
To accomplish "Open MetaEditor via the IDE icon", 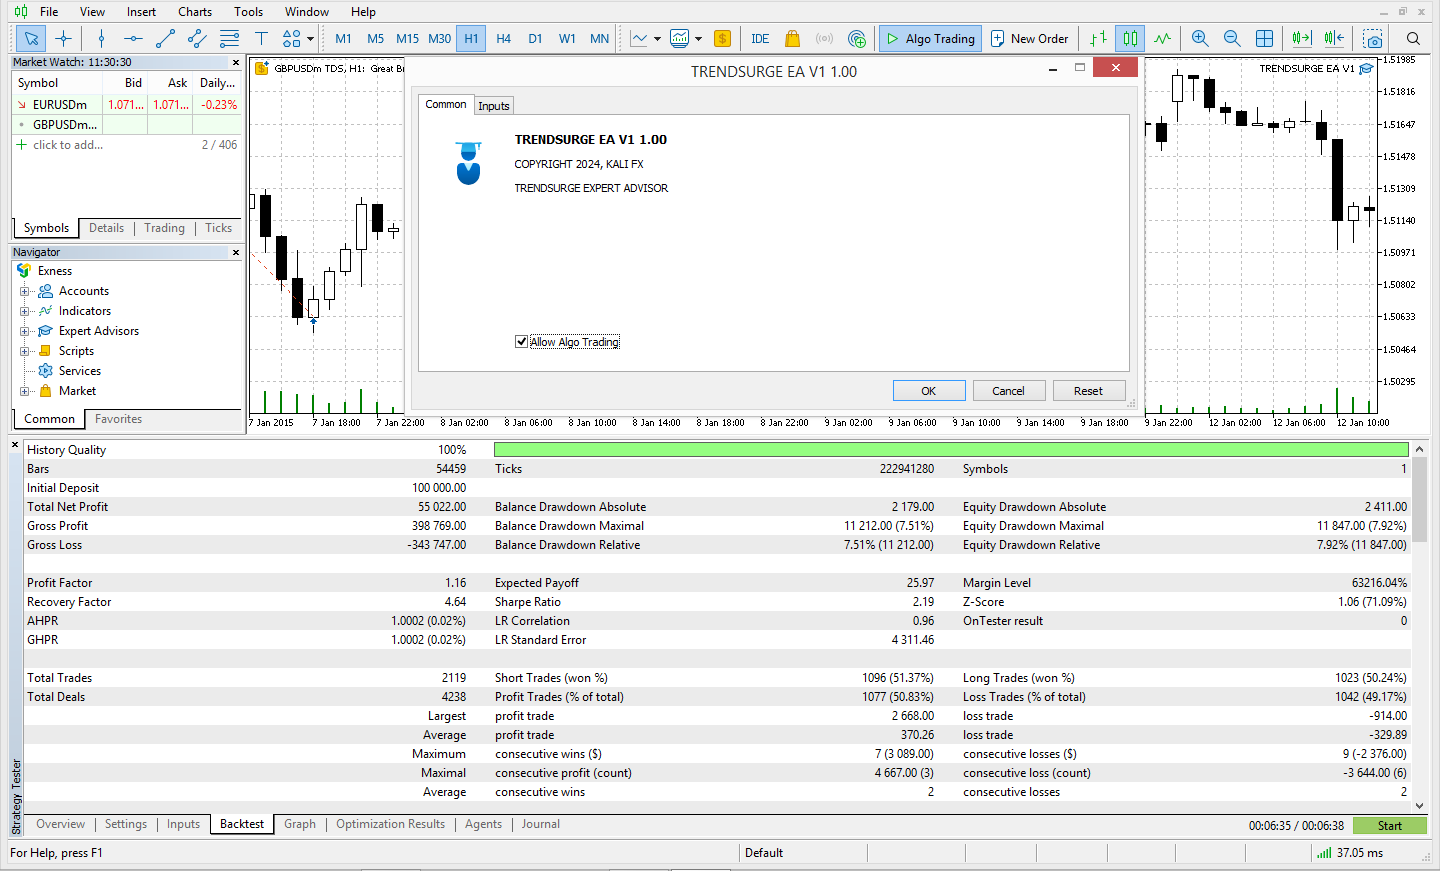I will click(x=760, y=38).
